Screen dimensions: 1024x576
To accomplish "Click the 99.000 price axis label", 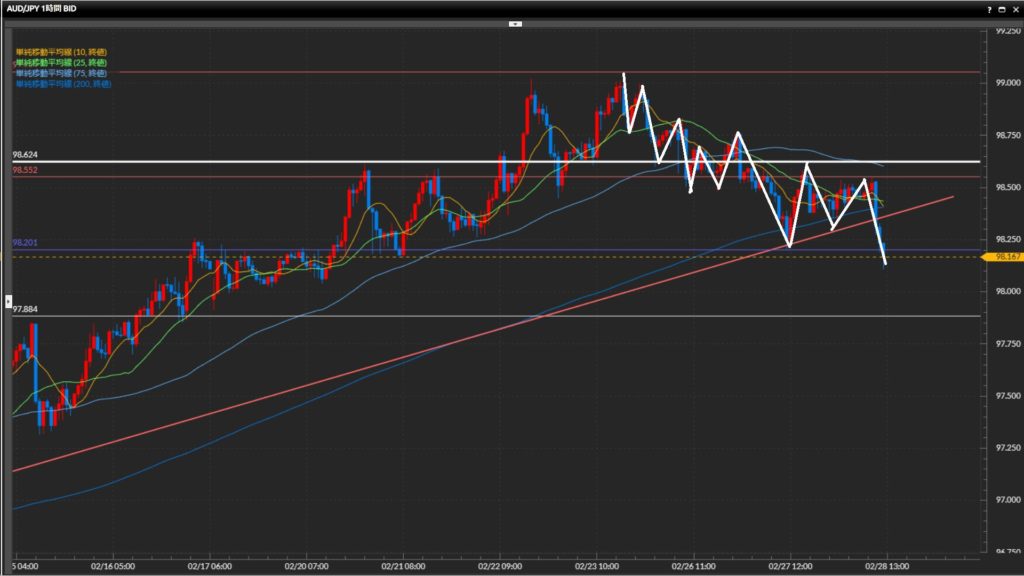I will (x=1006, y=83).
